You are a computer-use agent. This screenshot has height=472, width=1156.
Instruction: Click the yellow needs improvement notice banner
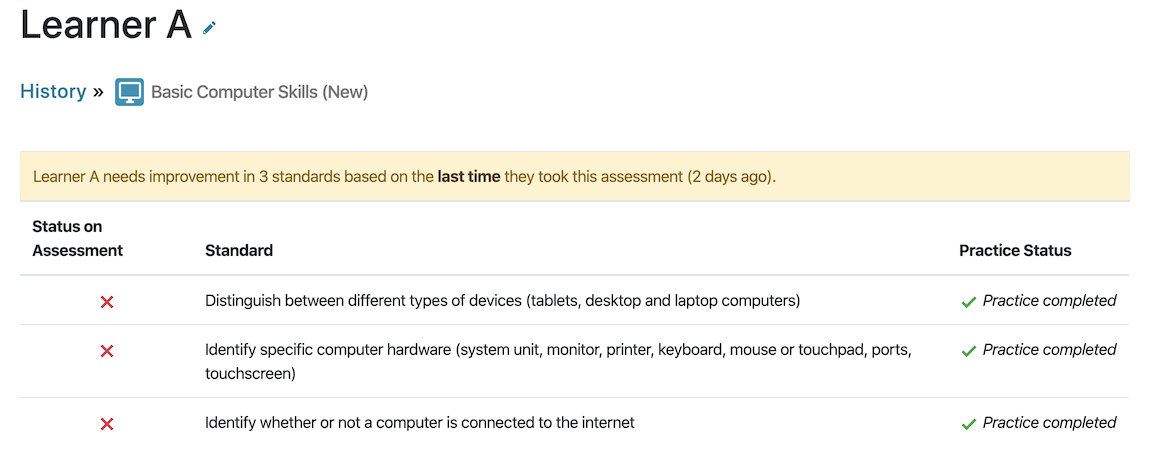point(574,177)
